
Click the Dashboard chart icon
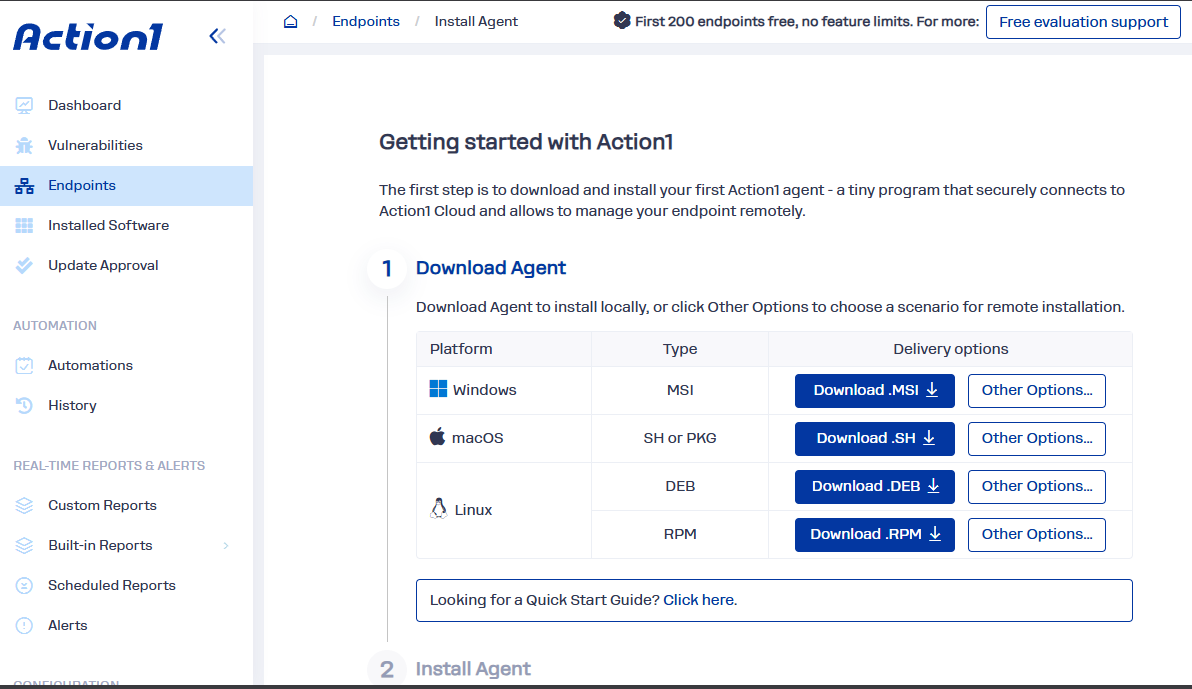(24, 105)
